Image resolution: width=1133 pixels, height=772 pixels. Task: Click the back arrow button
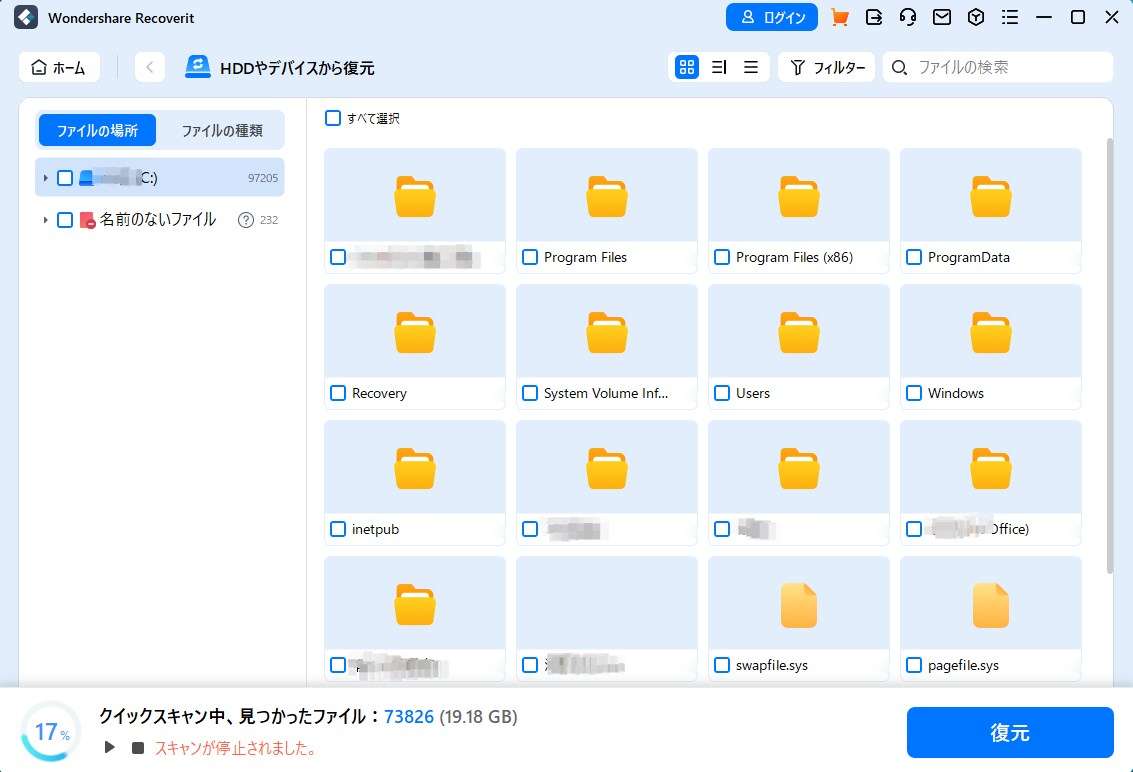pyautogui.click(x=150, y=67)
